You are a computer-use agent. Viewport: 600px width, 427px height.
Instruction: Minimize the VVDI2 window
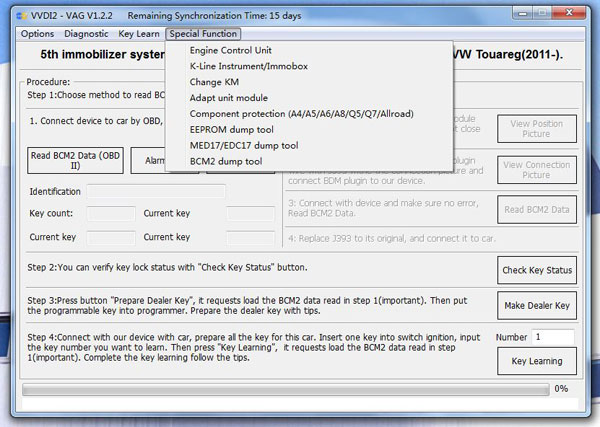523,14
